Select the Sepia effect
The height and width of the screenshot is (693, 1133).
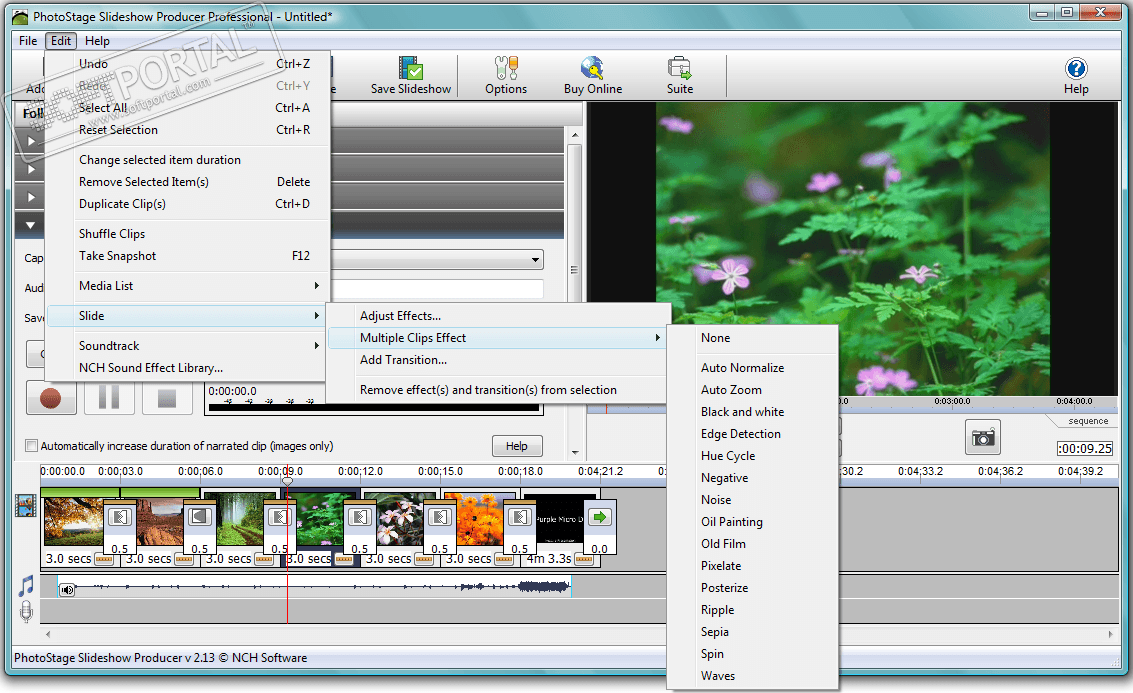(x=715, y=632)
